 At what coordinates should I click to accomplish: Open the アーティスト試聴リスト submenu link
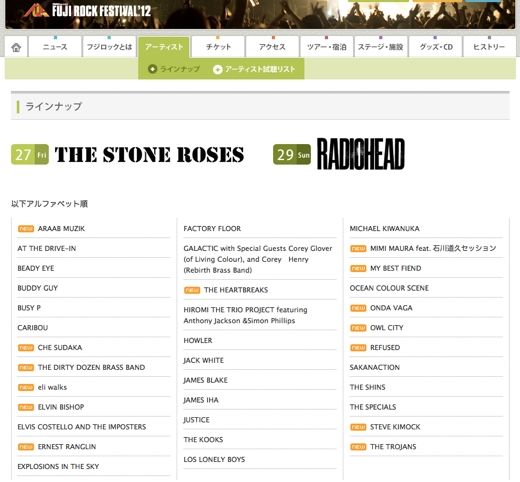point(260,69)
